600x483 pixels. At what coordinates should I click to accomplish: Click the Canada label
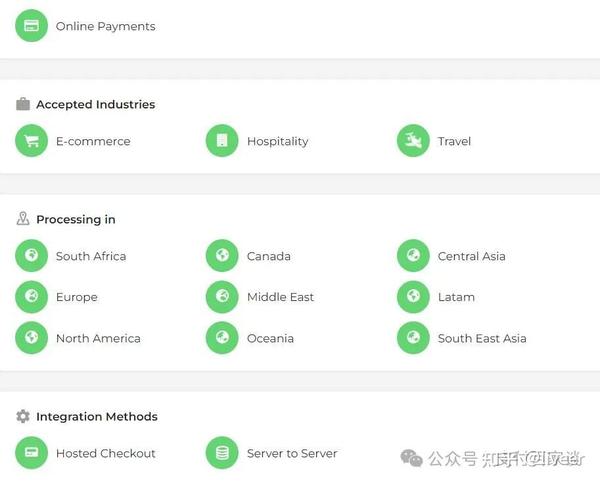point(269,256)
